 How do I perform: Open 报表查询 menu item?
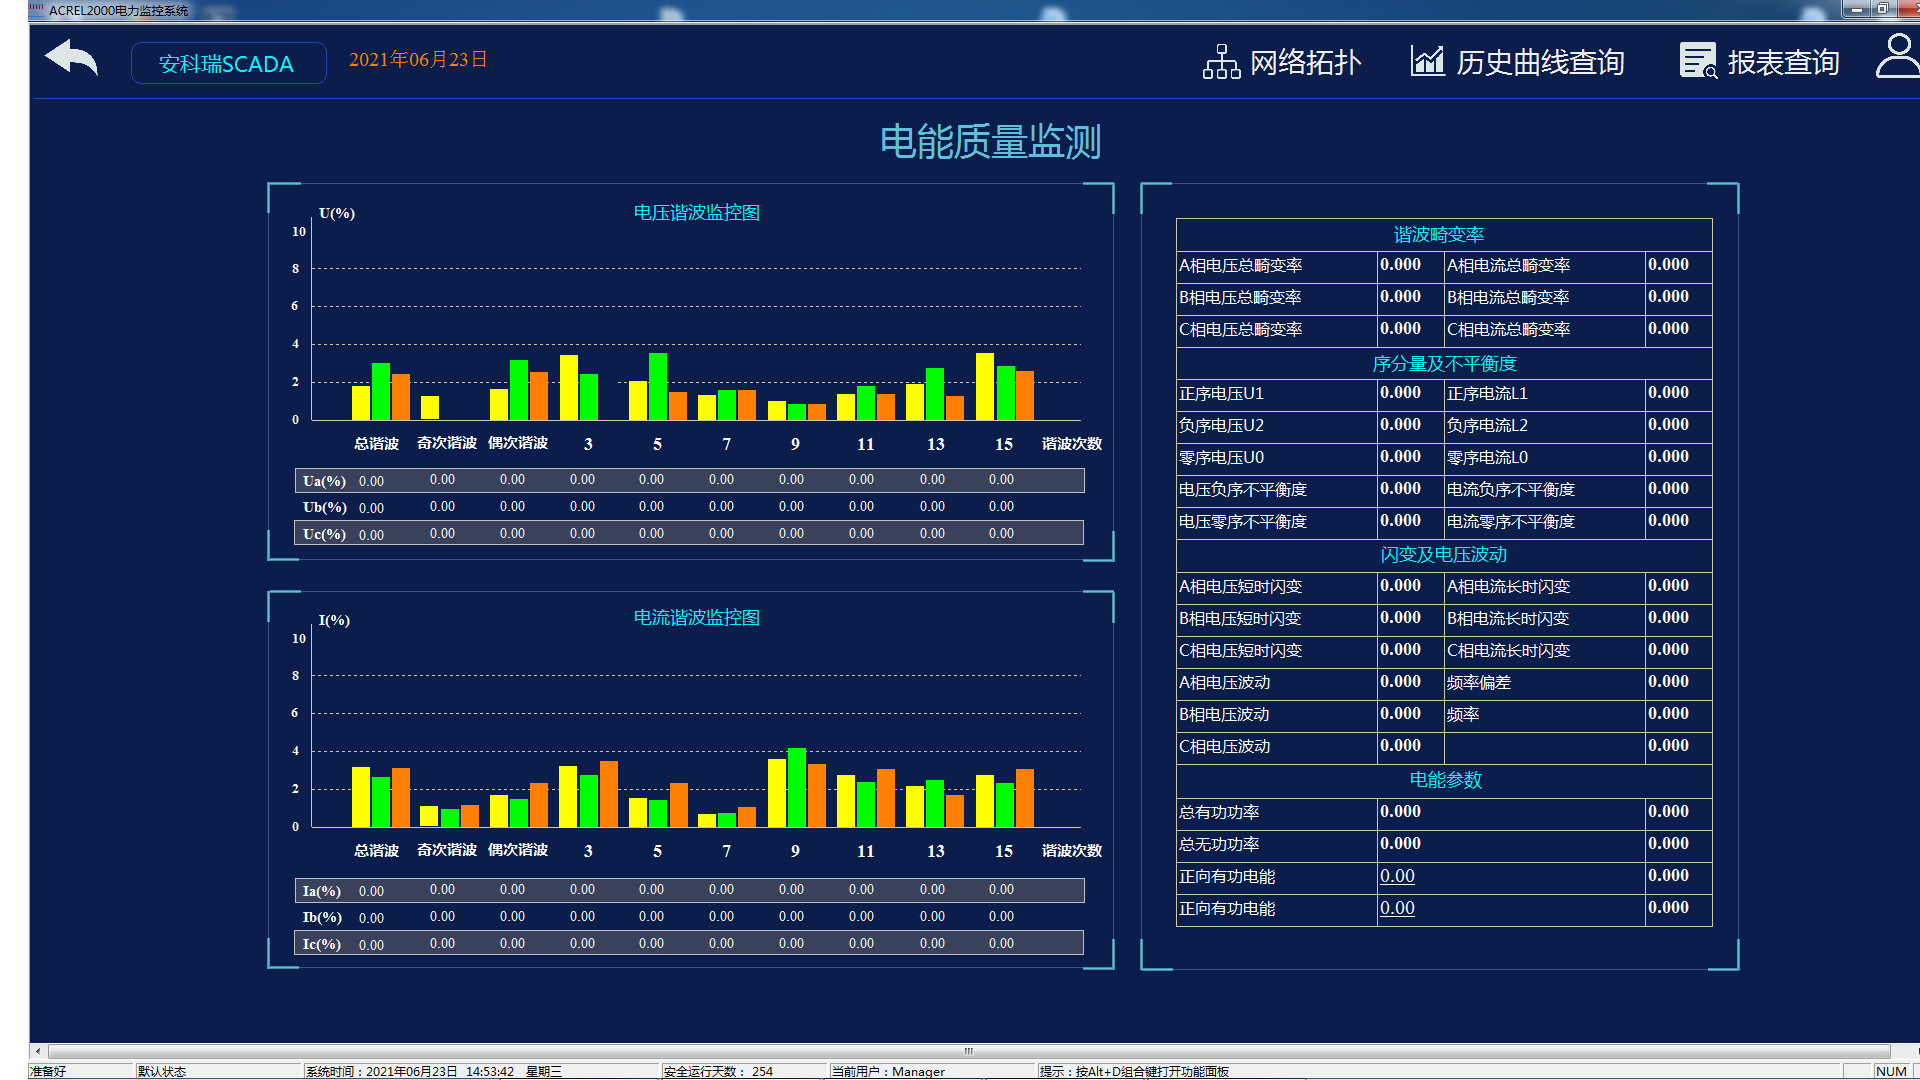tap(1783, 62)
